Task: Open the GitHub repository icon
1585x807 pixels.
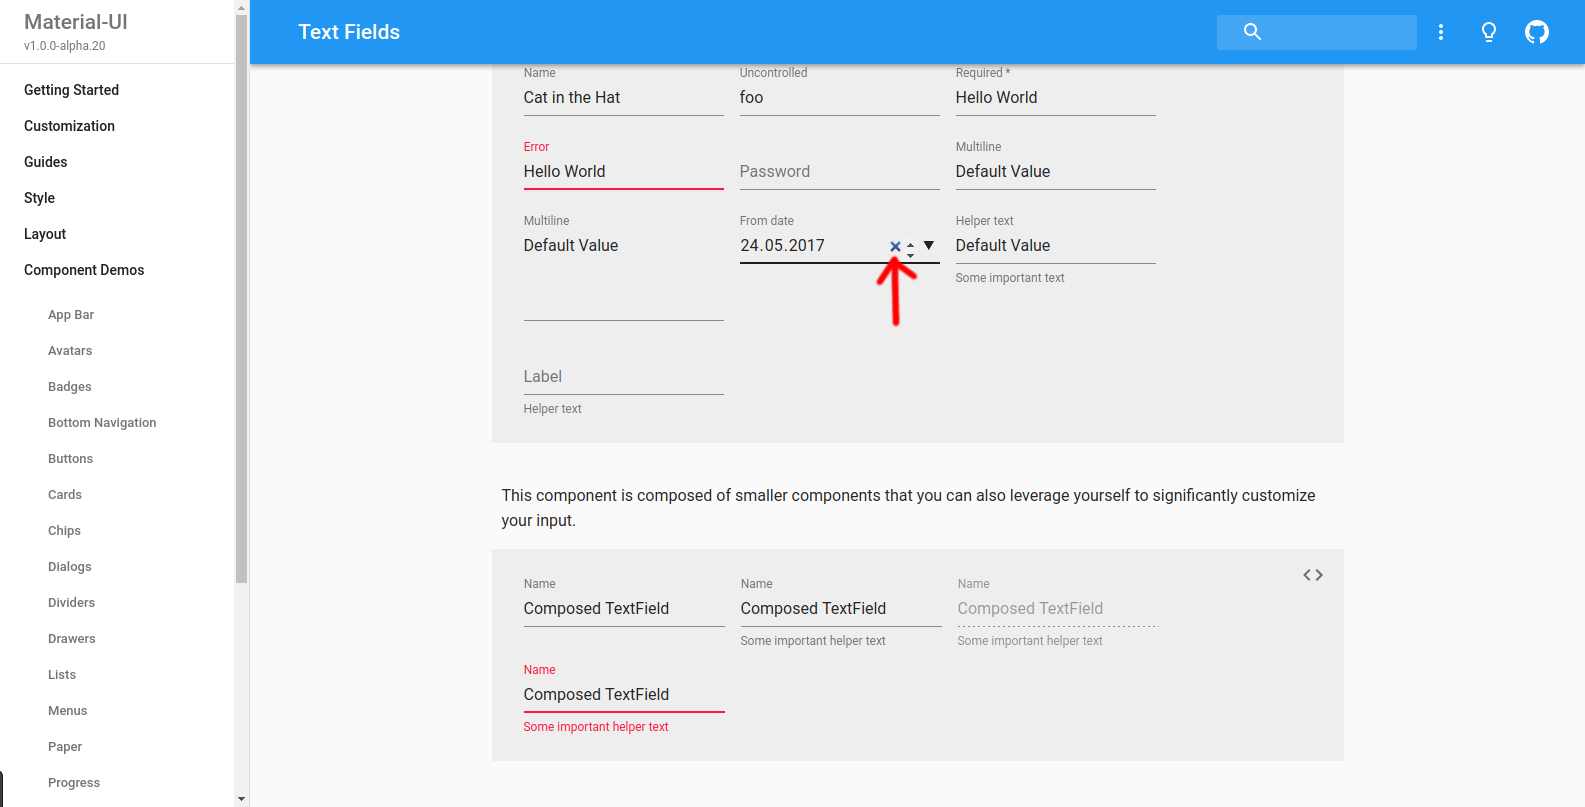Action: 1537,32
